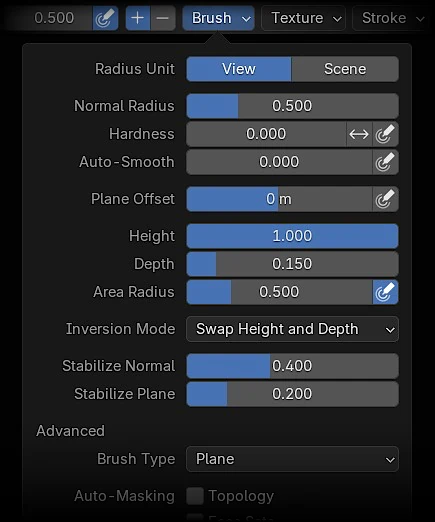The height and width of the screenshot is (522, 435).
Task: Click the Stabilize Normal slider
Action: pyautogui.click(x=292, y=366)
